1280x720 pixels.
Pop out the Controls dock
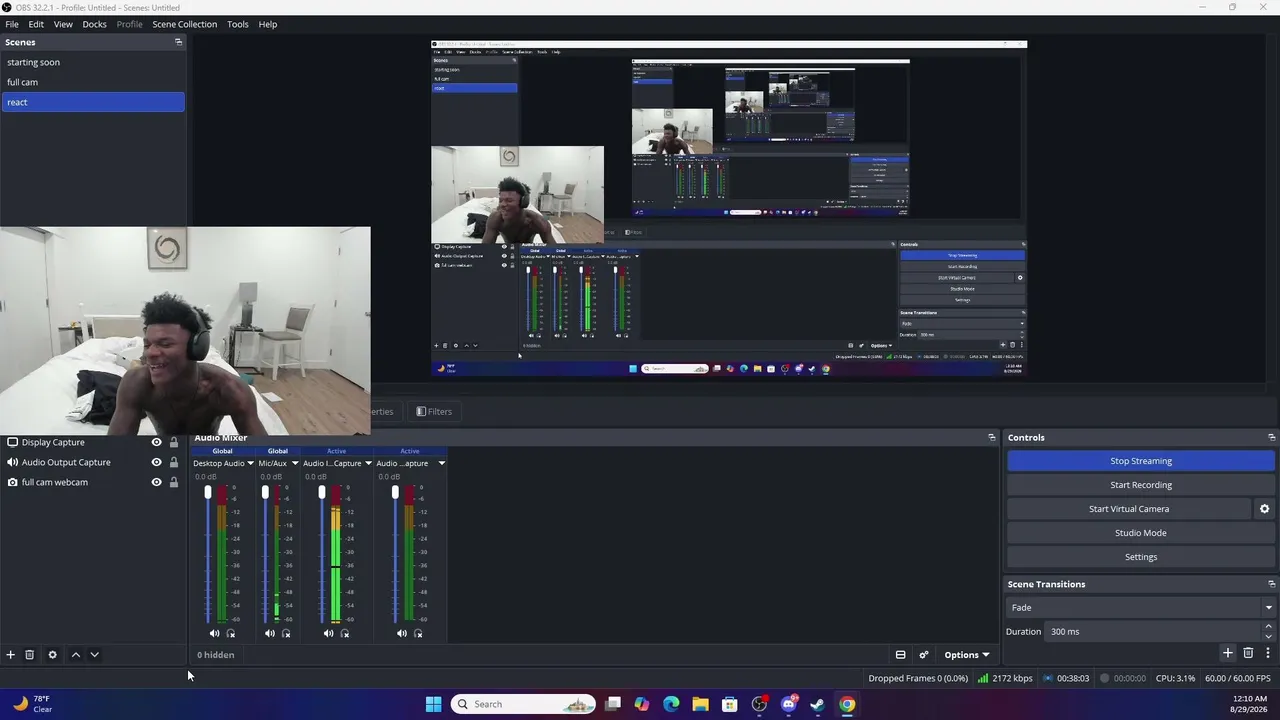point(1272,437)
